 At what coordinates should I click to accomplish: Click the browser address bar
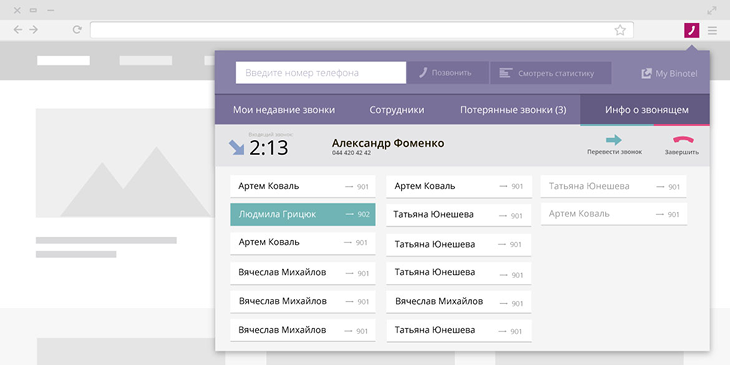(362, 30)
